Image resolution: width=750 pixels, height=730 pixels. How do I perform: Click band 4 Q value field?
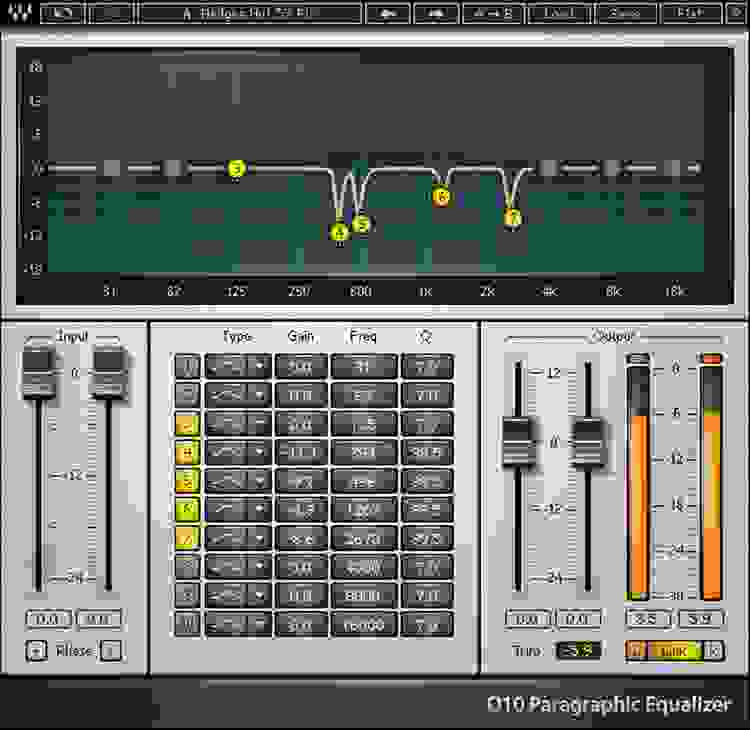[427, 453]
